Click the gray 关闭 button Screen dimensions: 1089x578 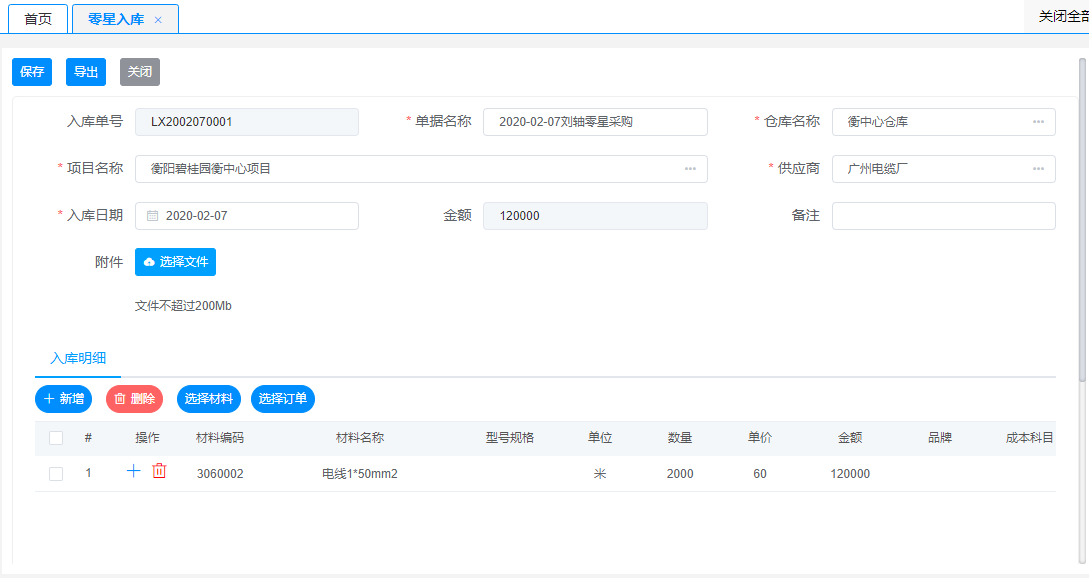click(140, 72)
